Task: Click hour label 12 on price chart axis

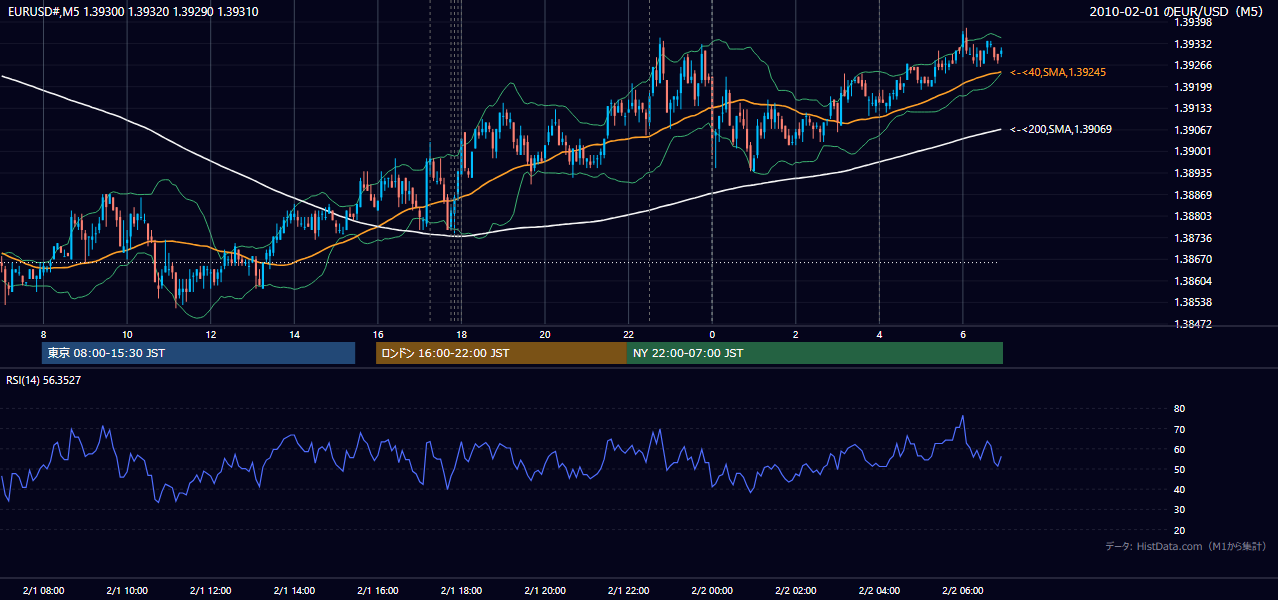Action: 210,333
